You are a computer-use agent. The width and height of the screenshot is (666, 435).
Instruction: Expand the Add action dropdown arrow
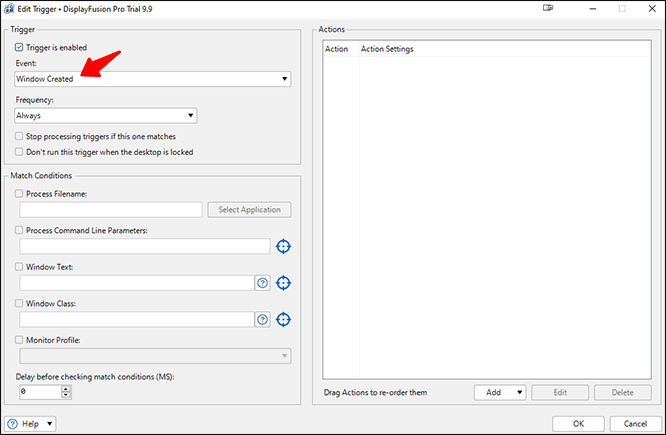519,393
